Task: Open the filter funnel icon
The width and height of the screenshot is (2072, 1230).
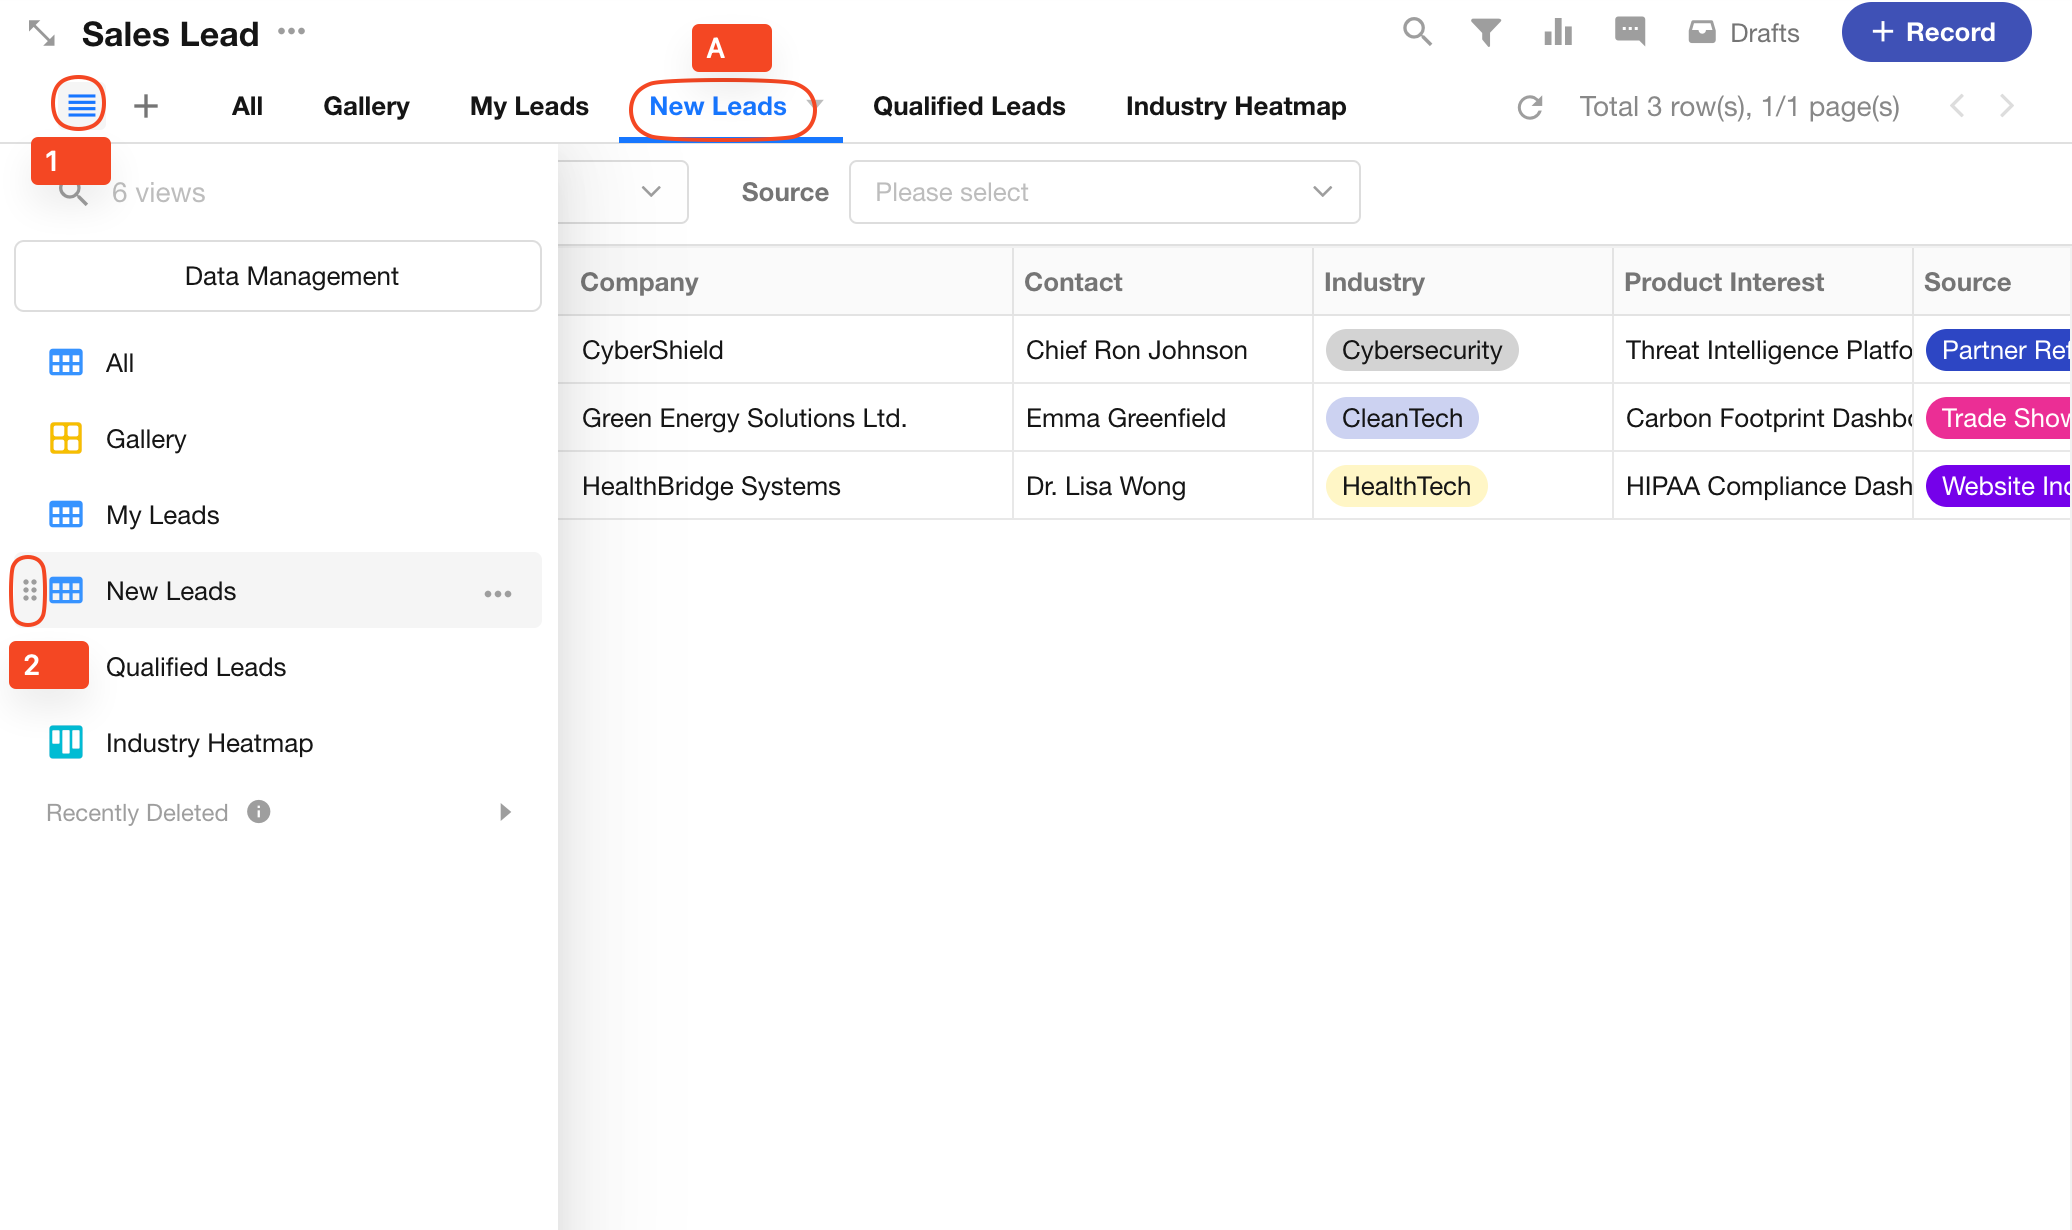Action: click(1486, 32)
